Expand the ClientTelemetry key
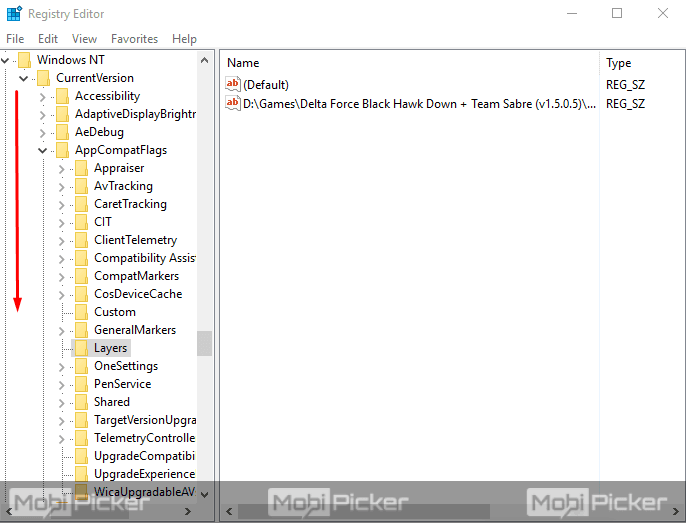 [62, 241]
